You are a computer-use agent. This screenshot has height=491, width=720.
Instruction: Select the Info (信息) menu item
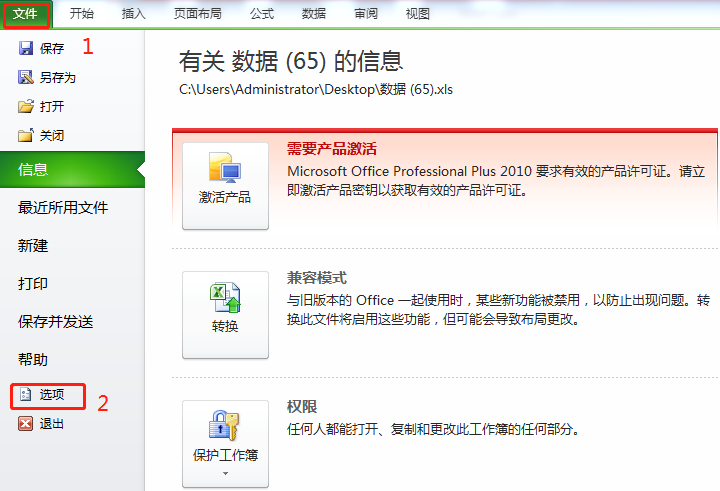coord(72,169)
